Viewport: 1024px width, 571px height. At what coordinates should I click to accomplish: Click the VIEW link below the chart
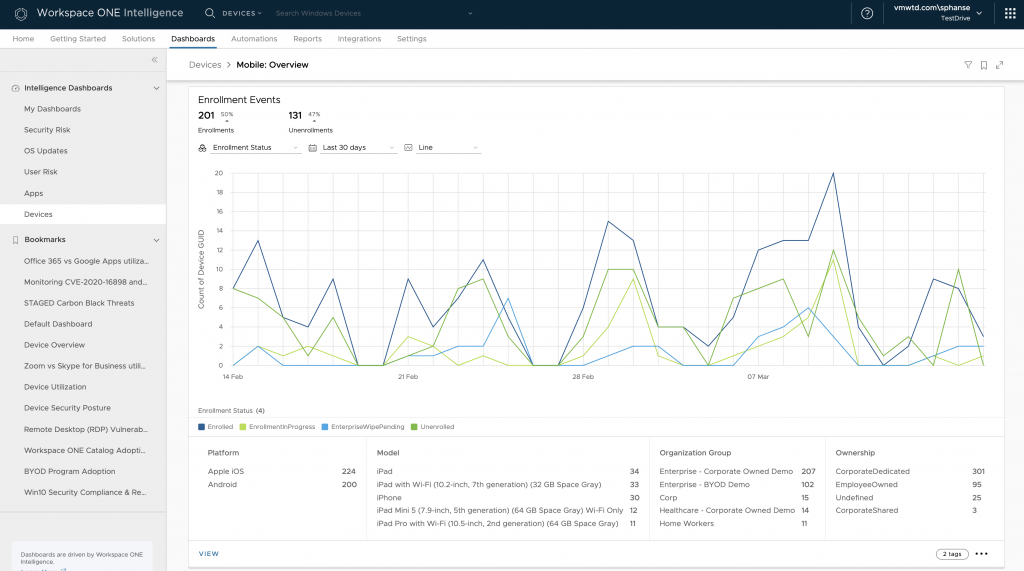[x=209, y=554]
